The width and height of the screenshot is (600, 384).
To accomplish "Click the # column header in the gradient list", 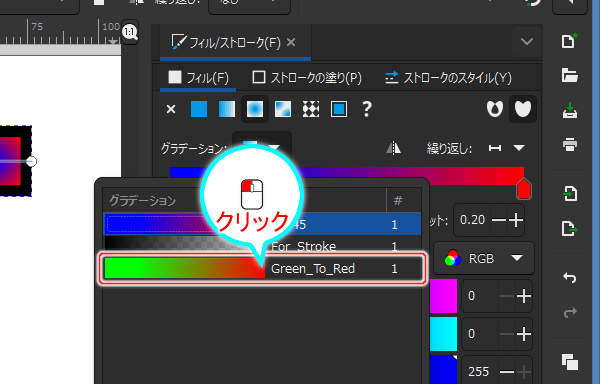I will [x=398, y=200].
